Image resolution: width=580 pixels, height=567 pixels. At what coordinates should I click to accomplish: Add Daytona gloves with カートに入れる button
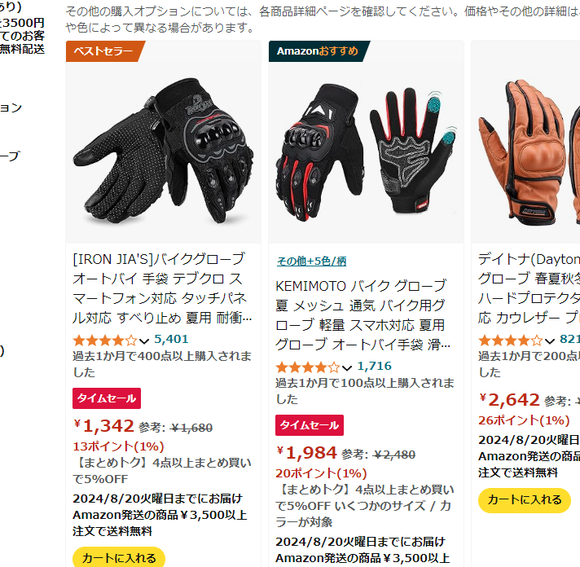[x=525, y=500]
